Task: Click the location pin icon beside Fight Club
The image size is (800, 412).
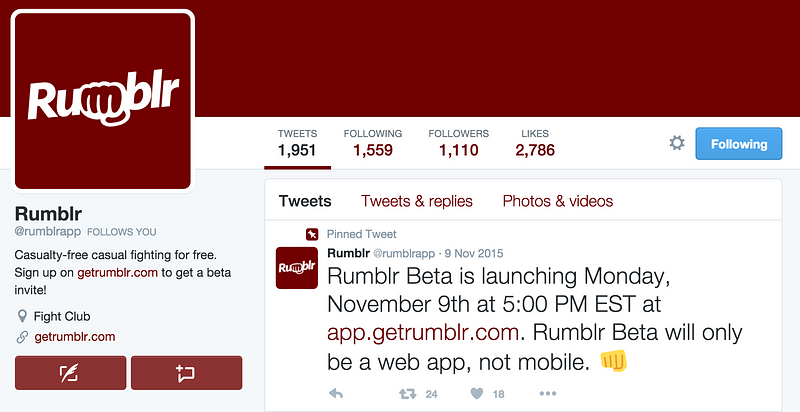Action: tap(22, 317)
